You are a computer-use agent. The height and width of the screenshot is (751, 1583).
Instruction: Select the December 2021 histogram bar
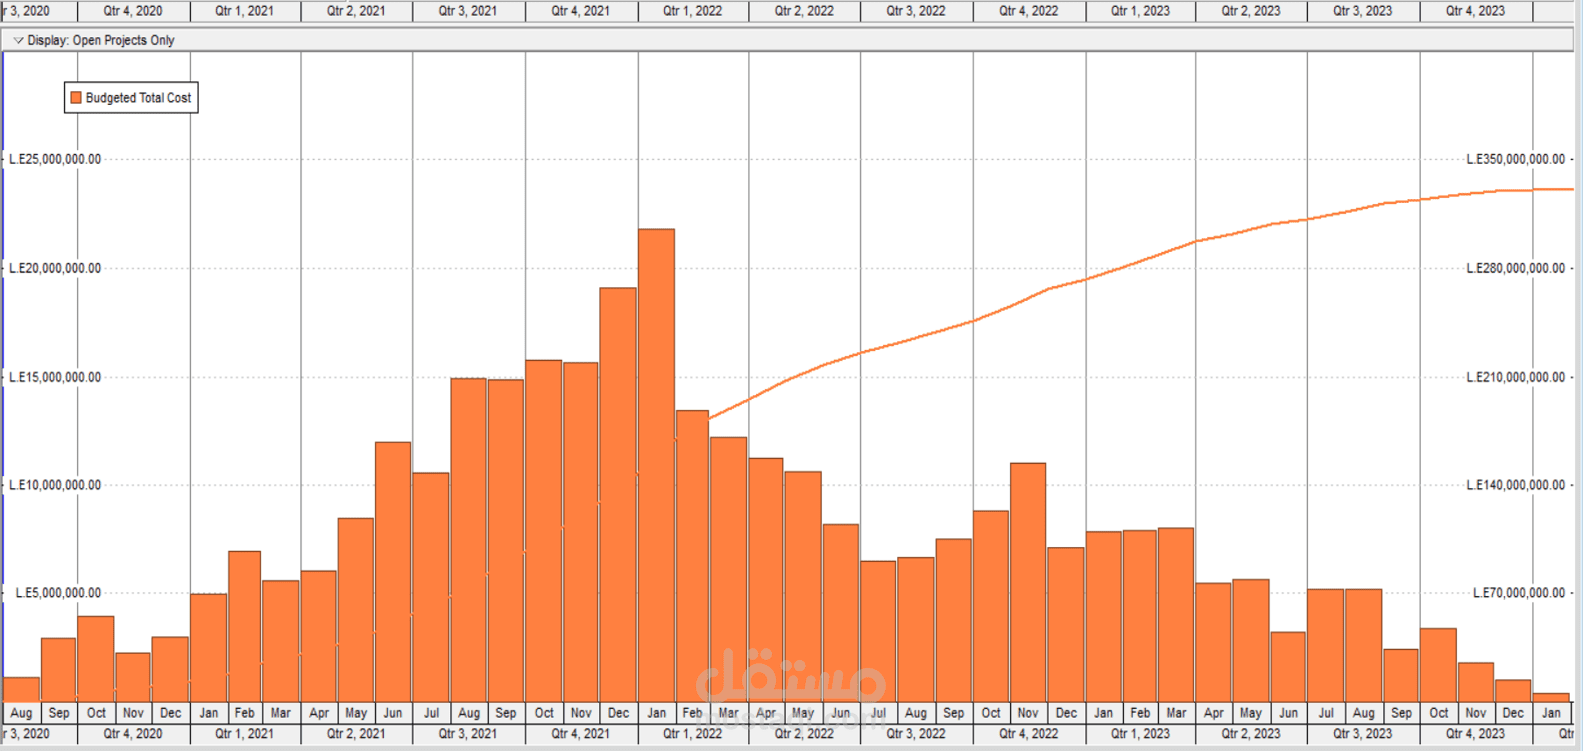(618, 494)
